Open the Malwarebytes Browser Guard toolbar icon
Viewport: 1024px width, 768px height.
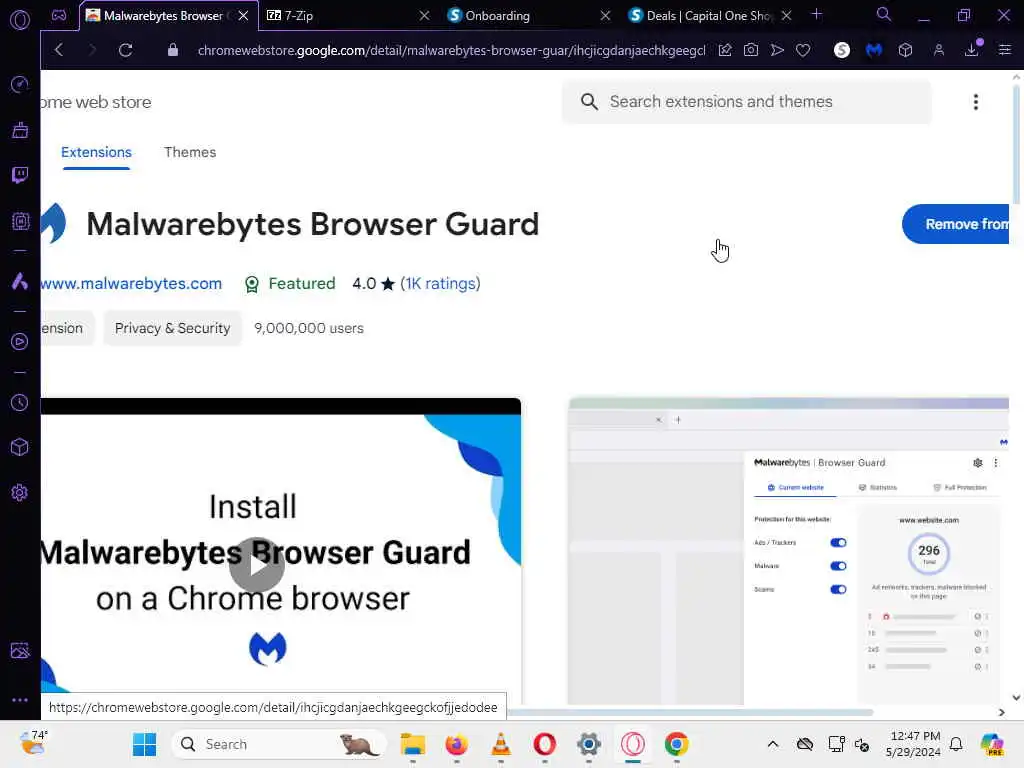[874, 50]
